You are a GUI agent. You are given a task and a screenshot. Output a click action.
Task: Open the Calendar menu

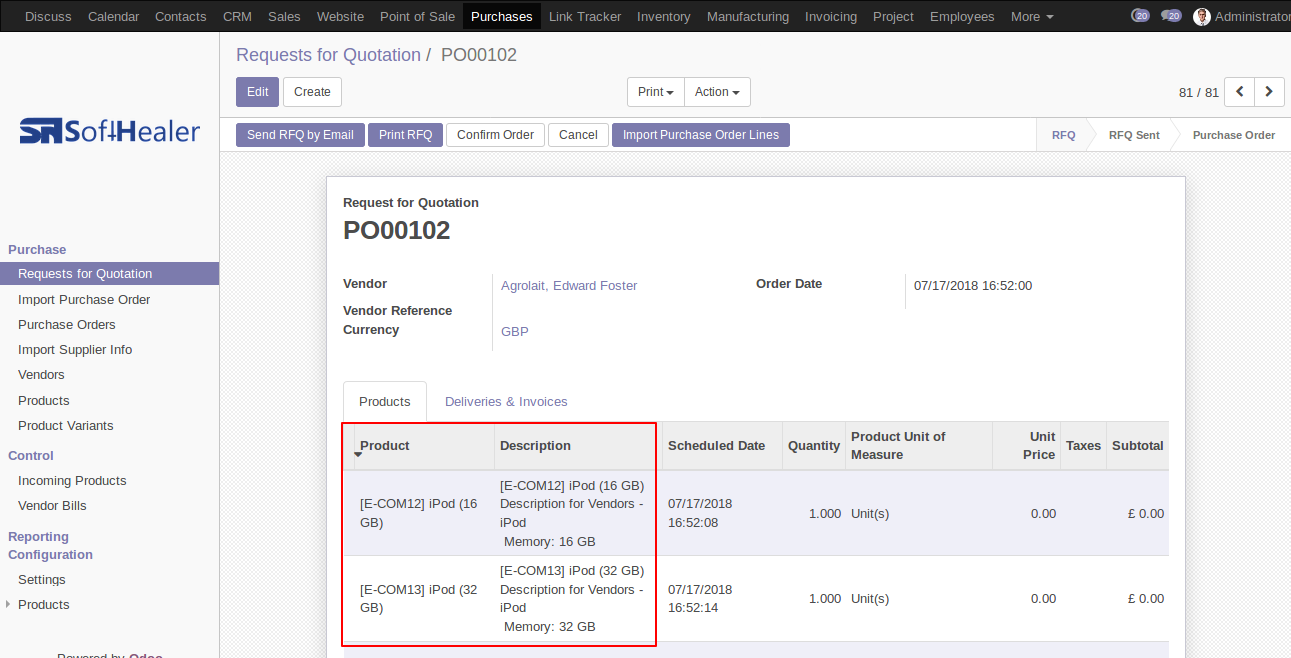(112, 16)
